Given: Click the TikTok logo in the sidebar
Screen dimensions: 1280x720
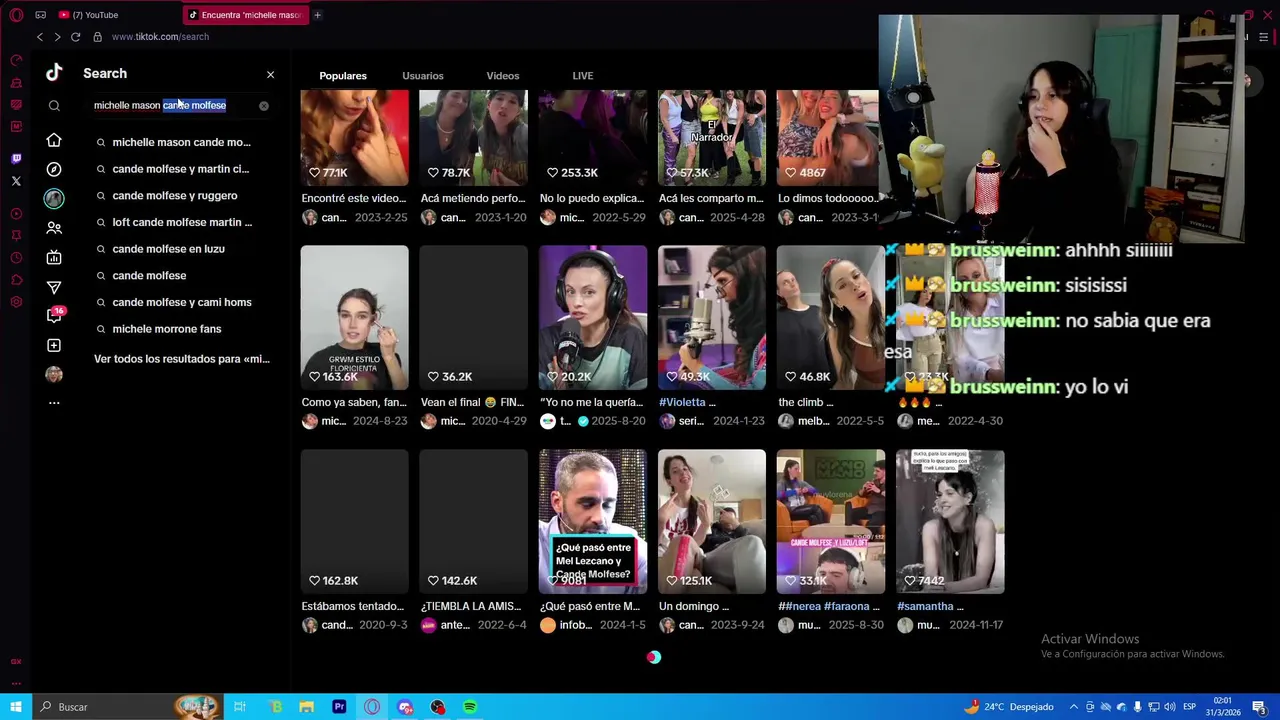Looking at the screenshot, I should click(x=54, y=72).
